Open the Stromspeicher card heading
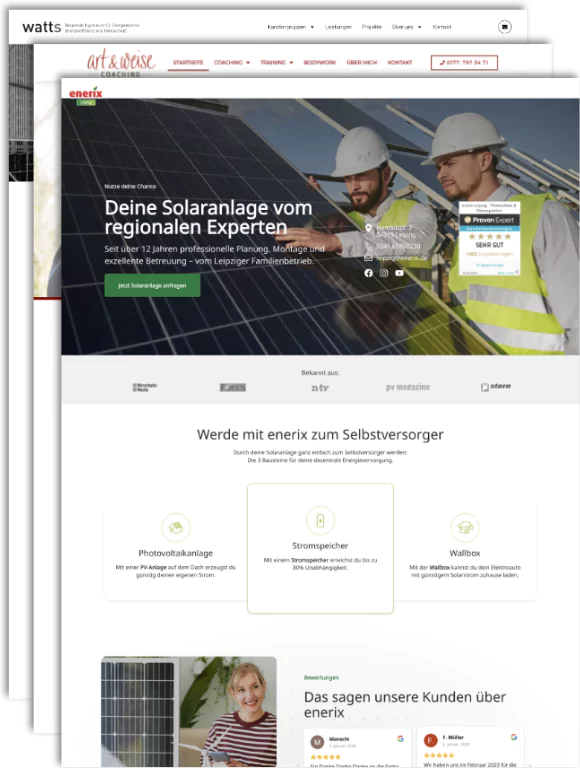Screen dimensions: 580x768 (320, 546)
